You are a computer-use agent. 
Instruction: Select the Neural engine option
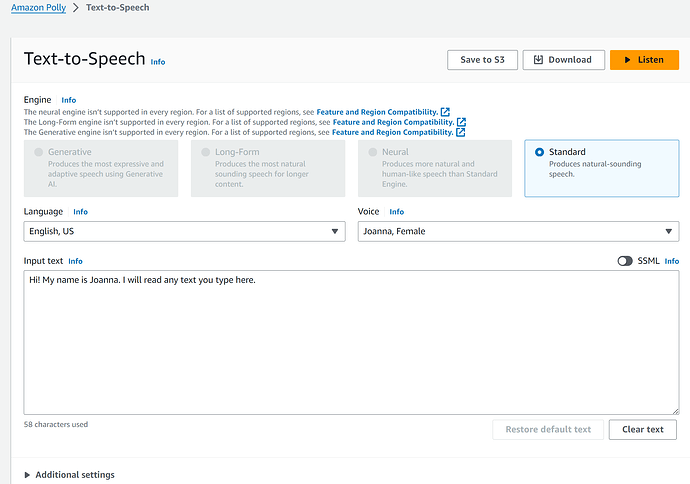373,153
